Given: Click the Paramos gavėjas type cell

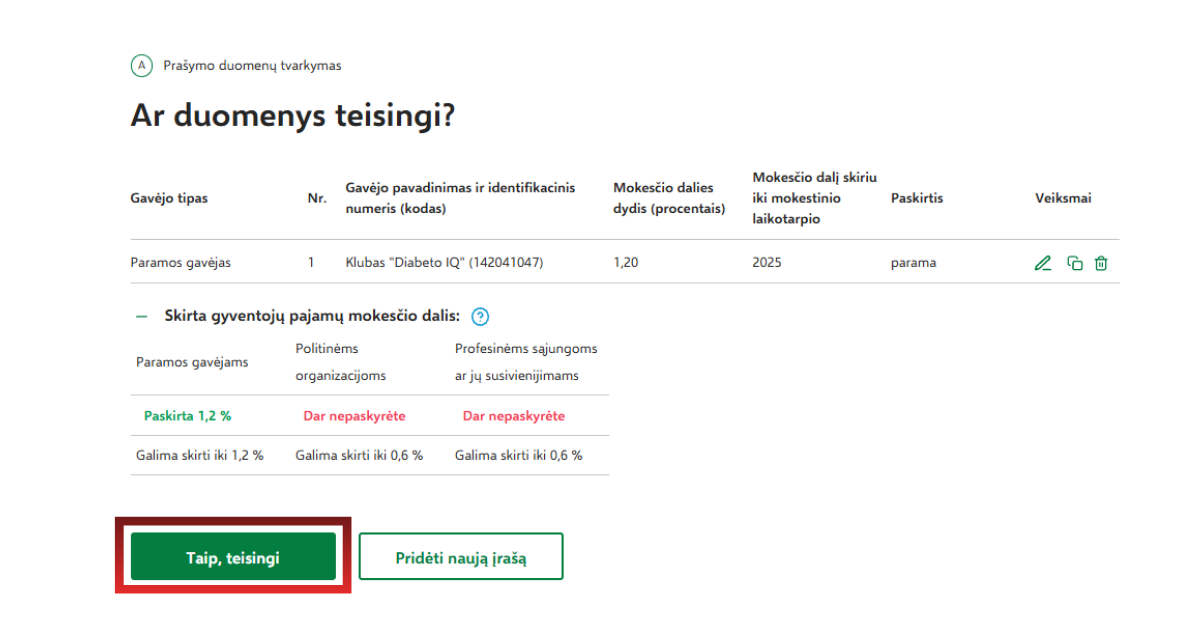Looking at the screenshot, I should tap(180, 263).
